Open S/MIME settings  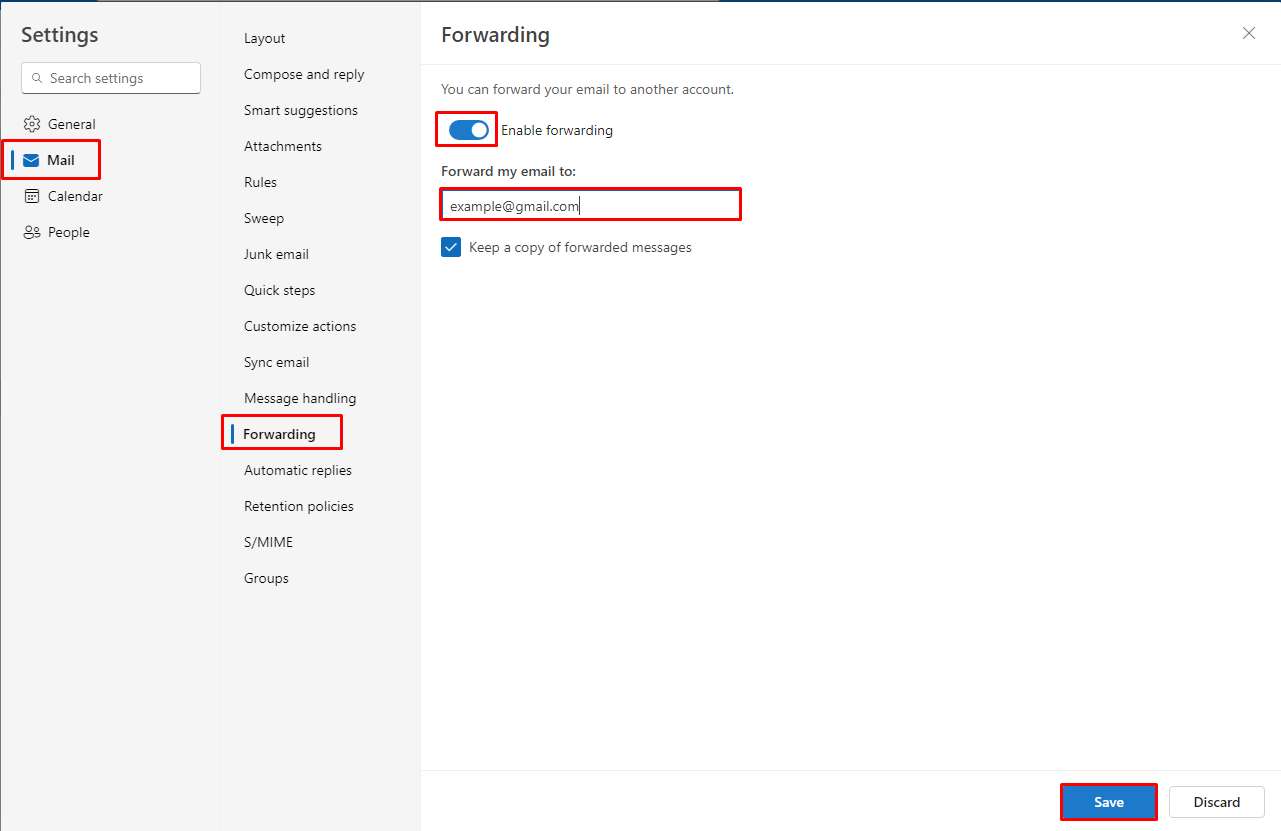[x=268, y=542]
